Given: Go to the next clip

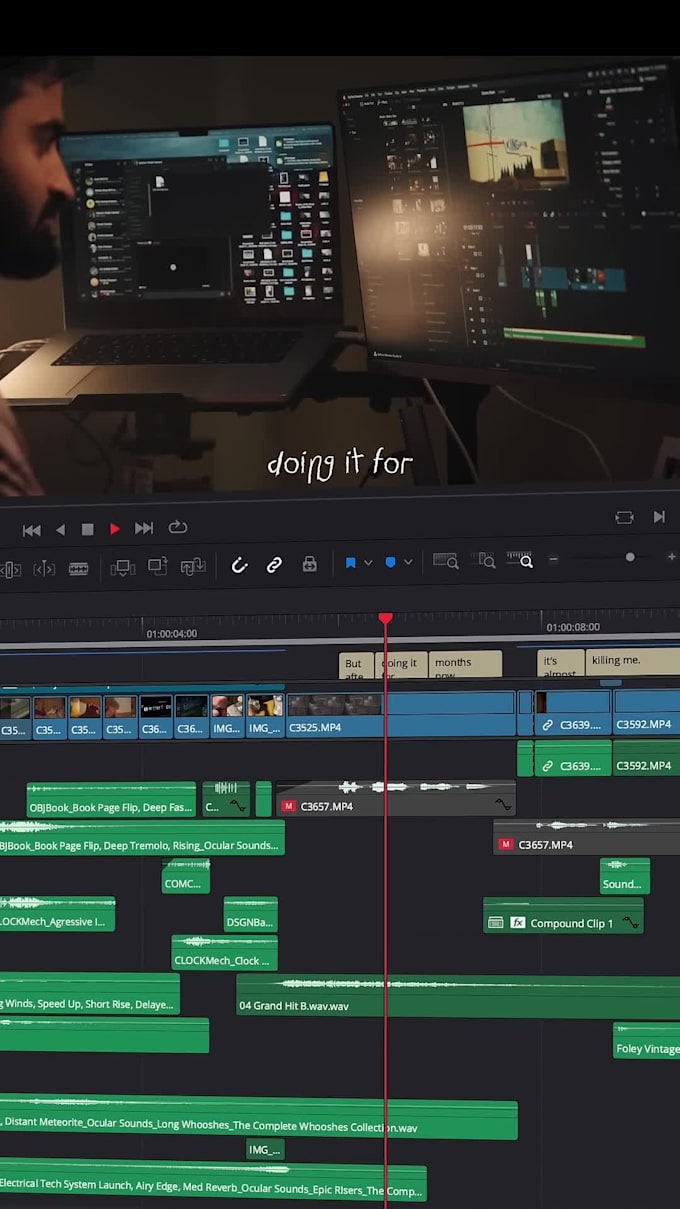Looking at the screenshot, I should pos(659,517).
